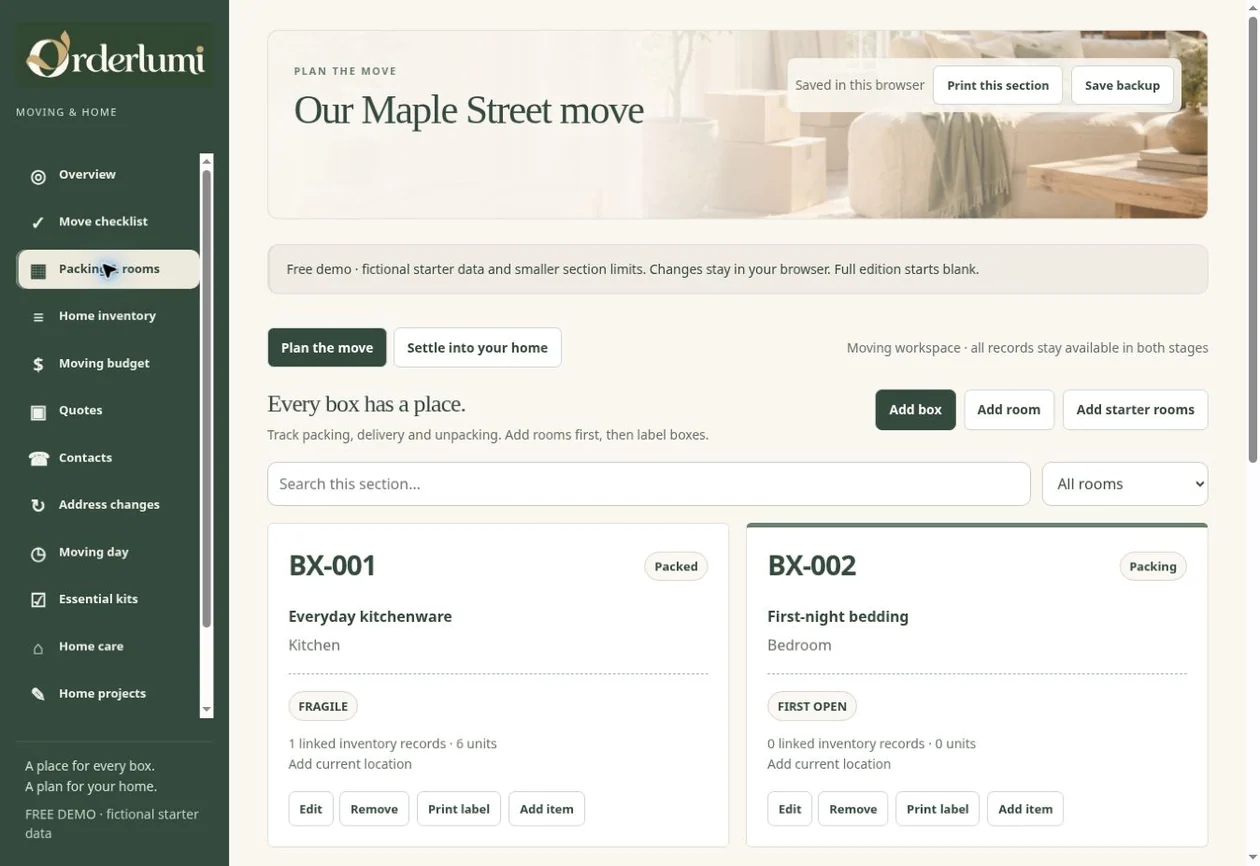This screenshot has height=866, width=1260.
Task: Click the BX-002 box number
Action: coord(812,566)
